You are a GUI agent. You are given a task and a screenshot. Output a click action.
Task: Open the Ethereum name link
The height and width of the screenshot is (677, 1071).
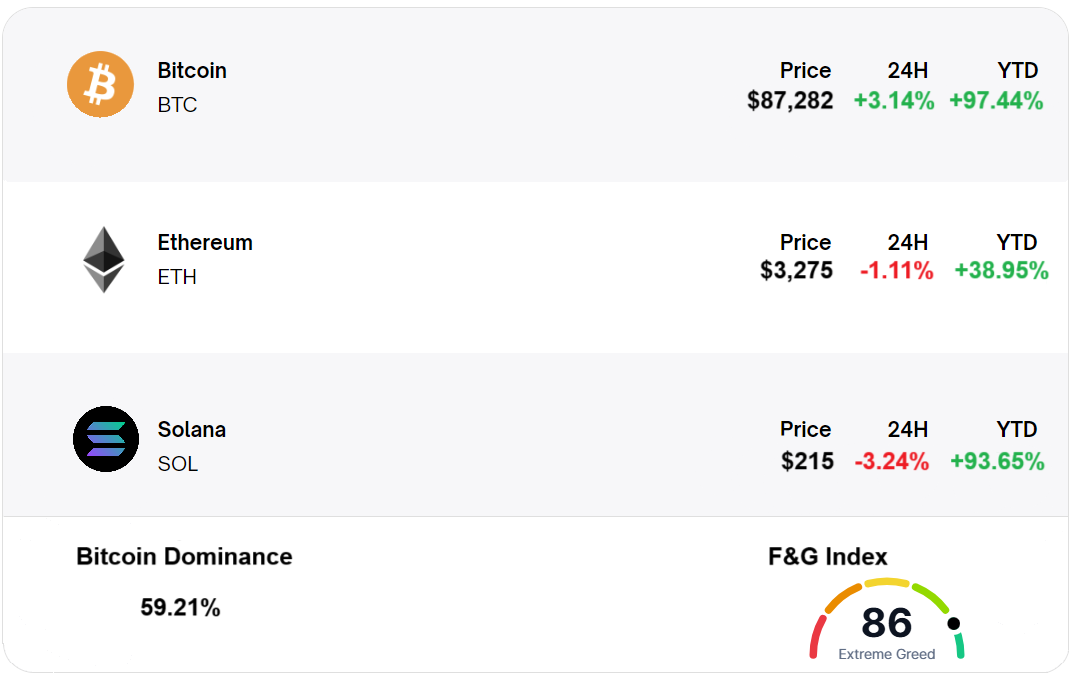coord(205,243)
